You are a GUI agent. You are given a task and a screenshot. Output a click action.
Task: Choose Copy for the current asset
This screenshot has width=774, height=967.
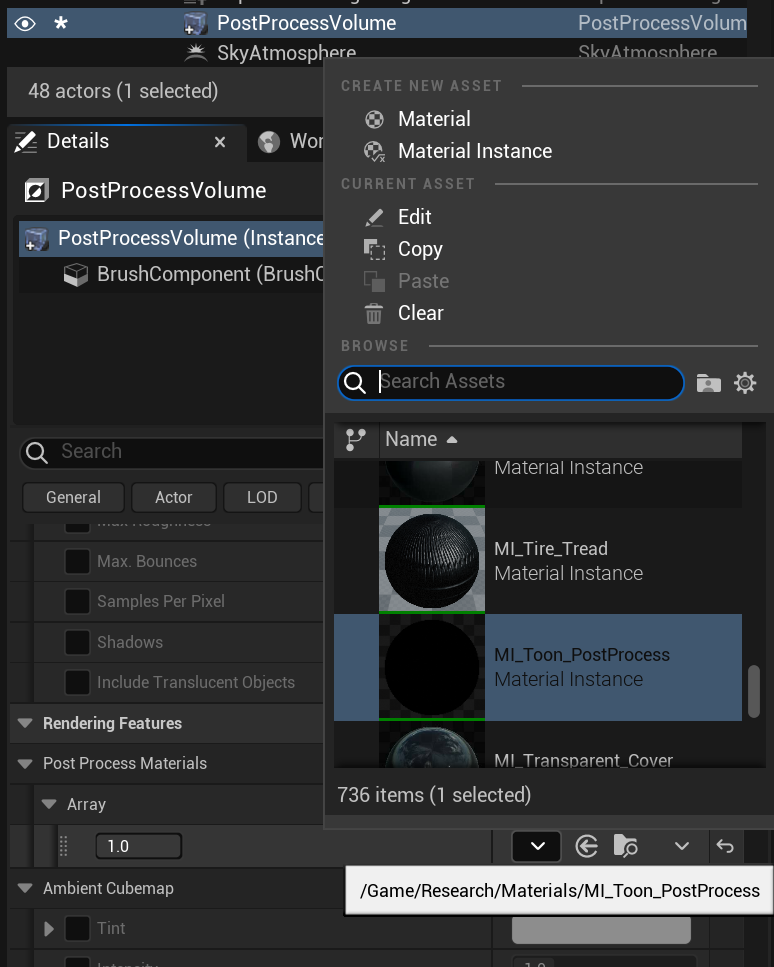(x=420, y=249)
